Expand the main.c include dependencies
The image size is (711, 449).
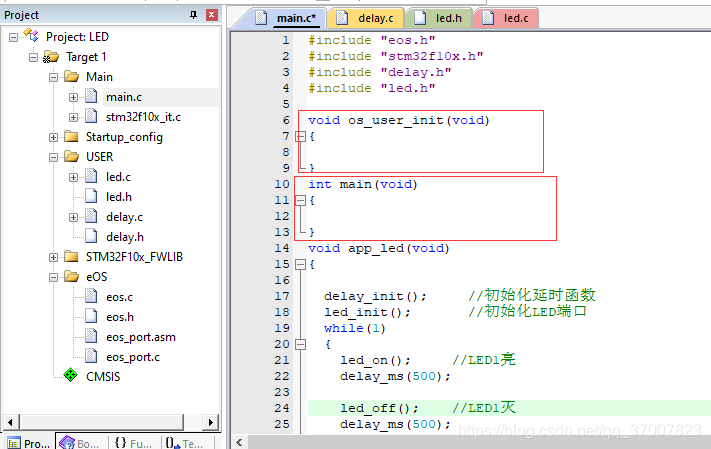(x=73, y=97)
